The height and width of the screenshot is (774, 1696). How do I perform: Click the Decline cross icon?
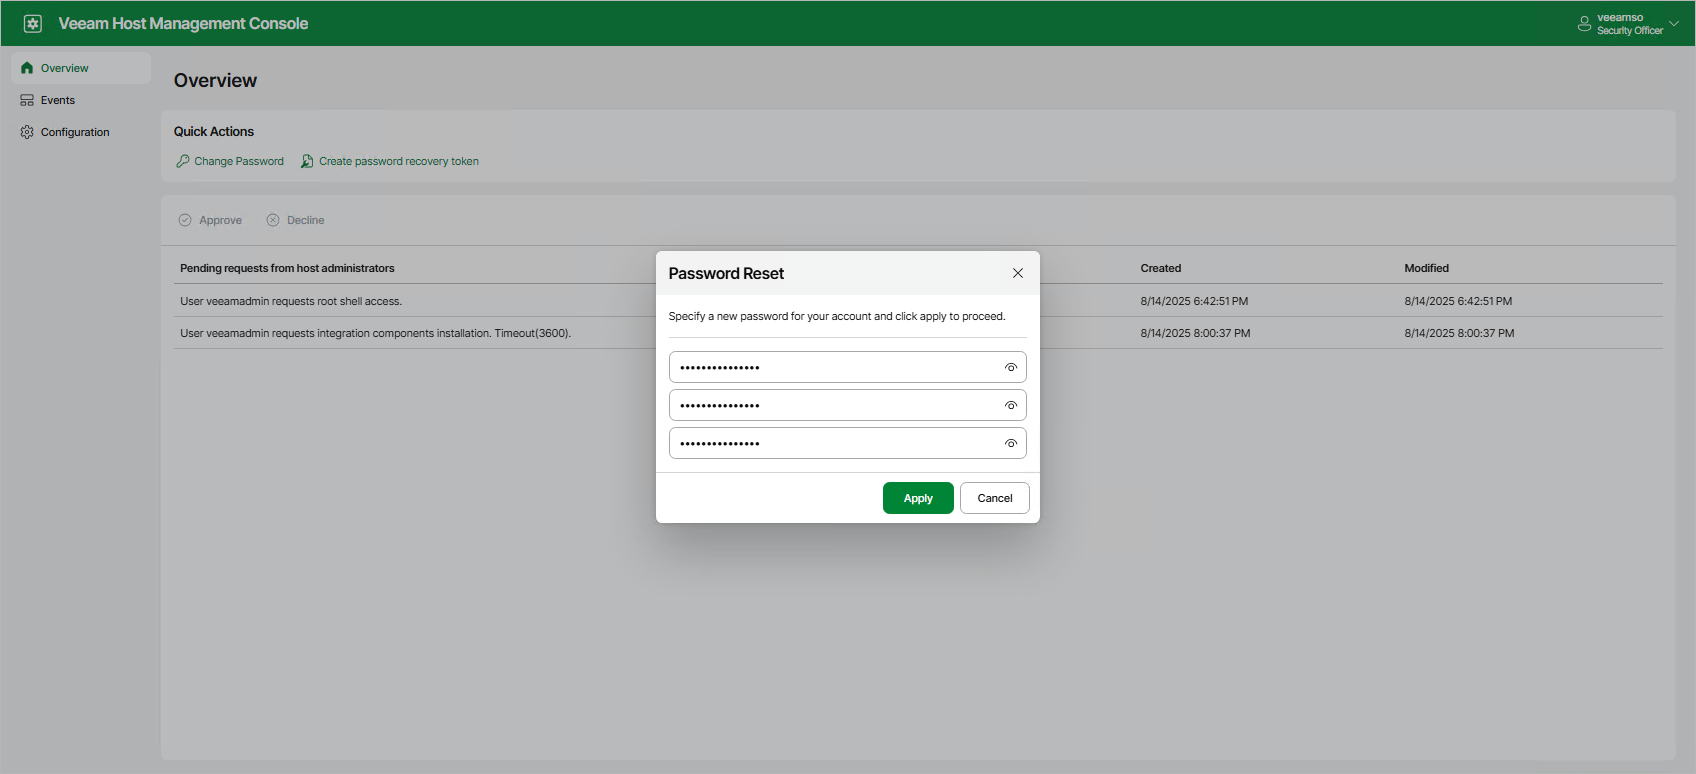273,220
